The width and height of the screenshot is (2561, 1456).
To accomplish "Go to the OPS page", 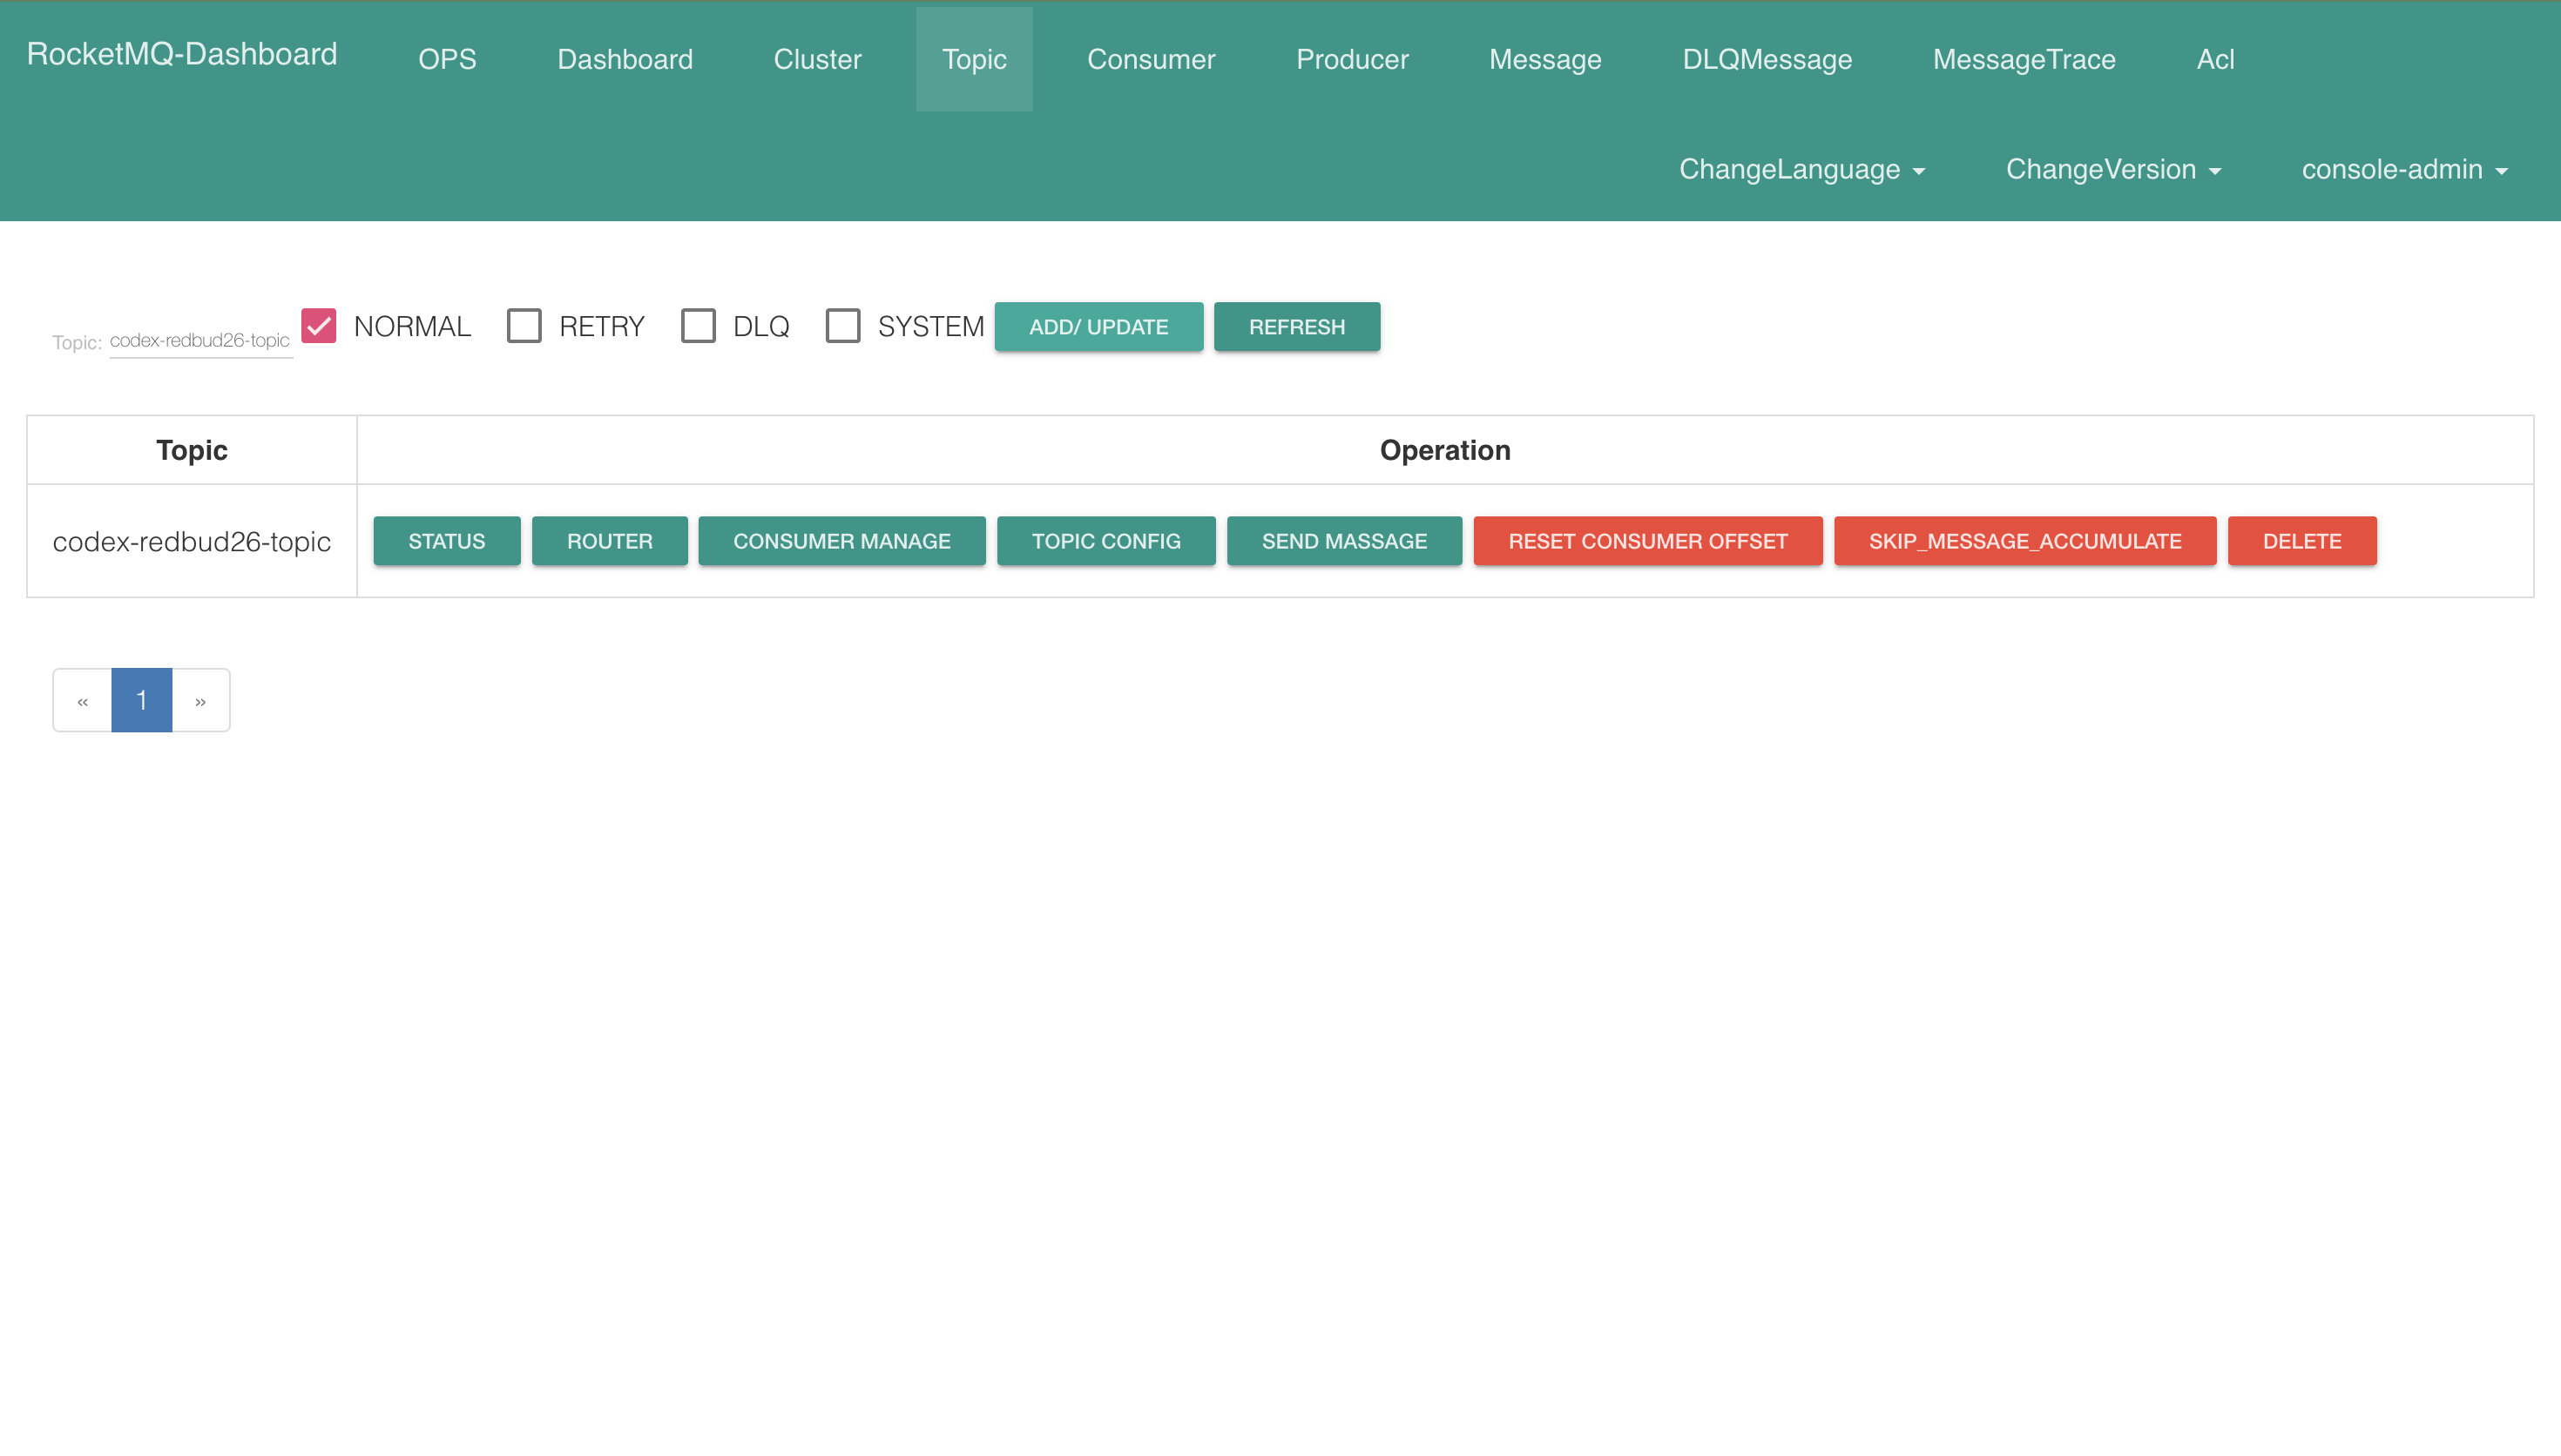I will click(x=447, y=59).
